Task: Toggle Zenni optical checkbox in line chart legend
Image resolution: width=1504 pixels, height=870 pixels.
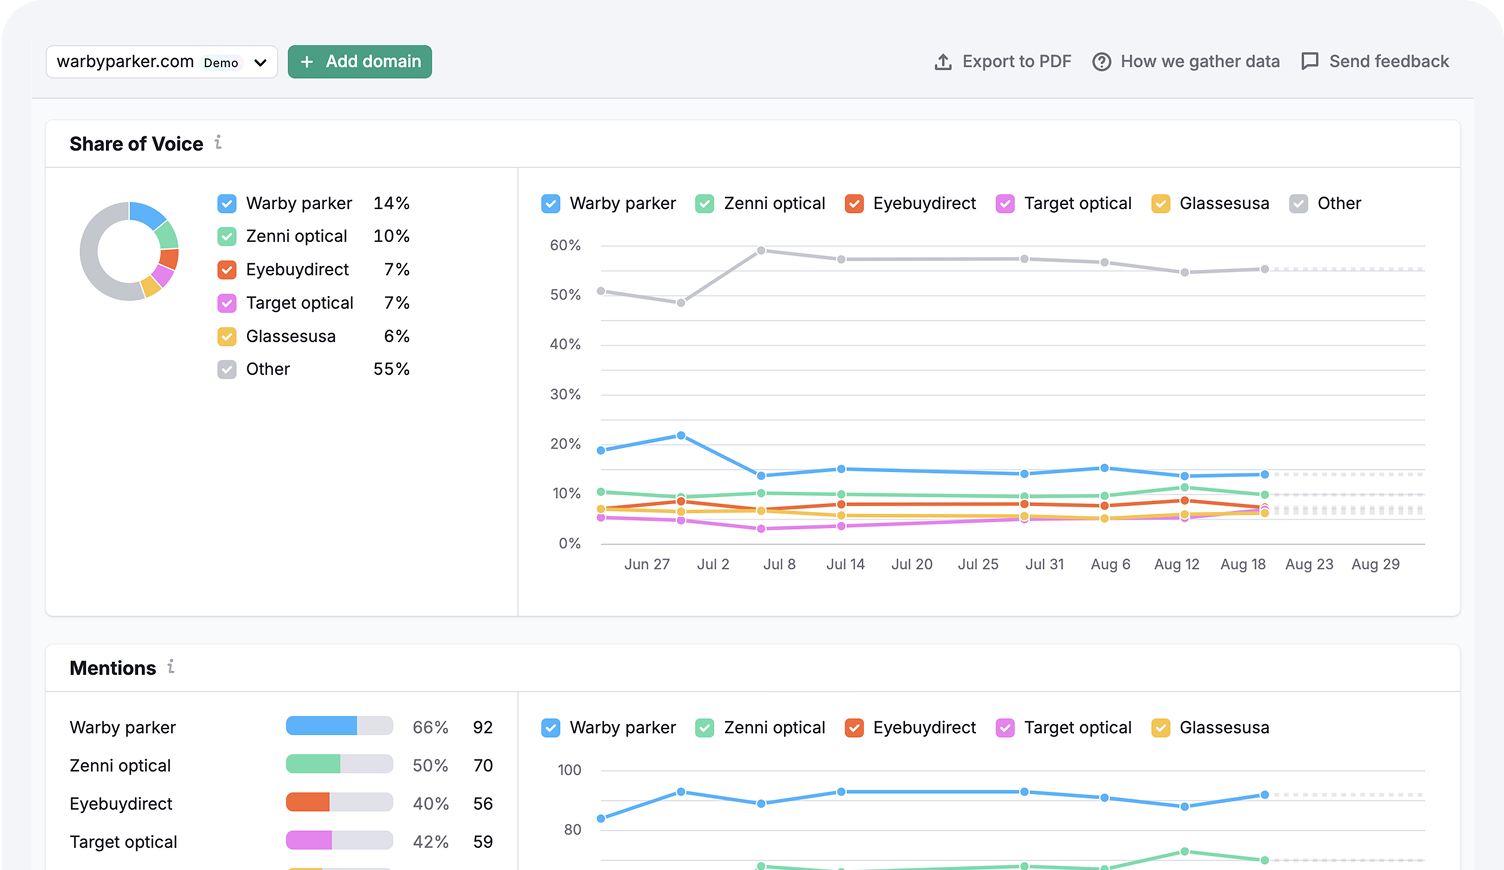Action: tap(705, 203)
